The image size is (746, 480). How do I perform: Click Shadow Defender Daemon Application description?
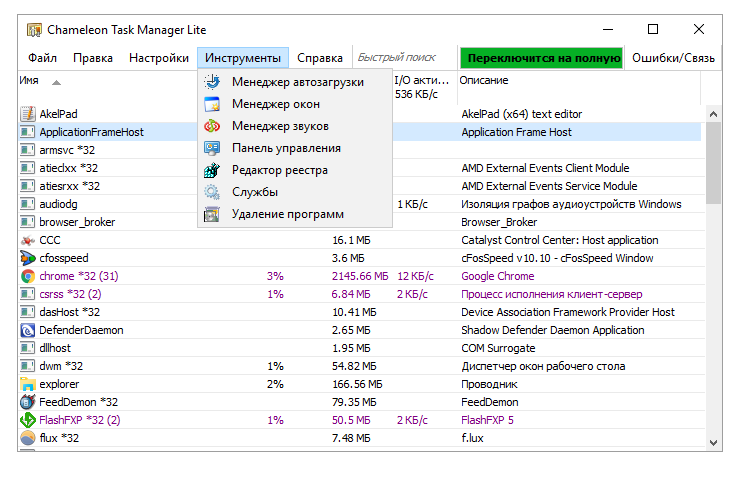(x=553, y=330)
